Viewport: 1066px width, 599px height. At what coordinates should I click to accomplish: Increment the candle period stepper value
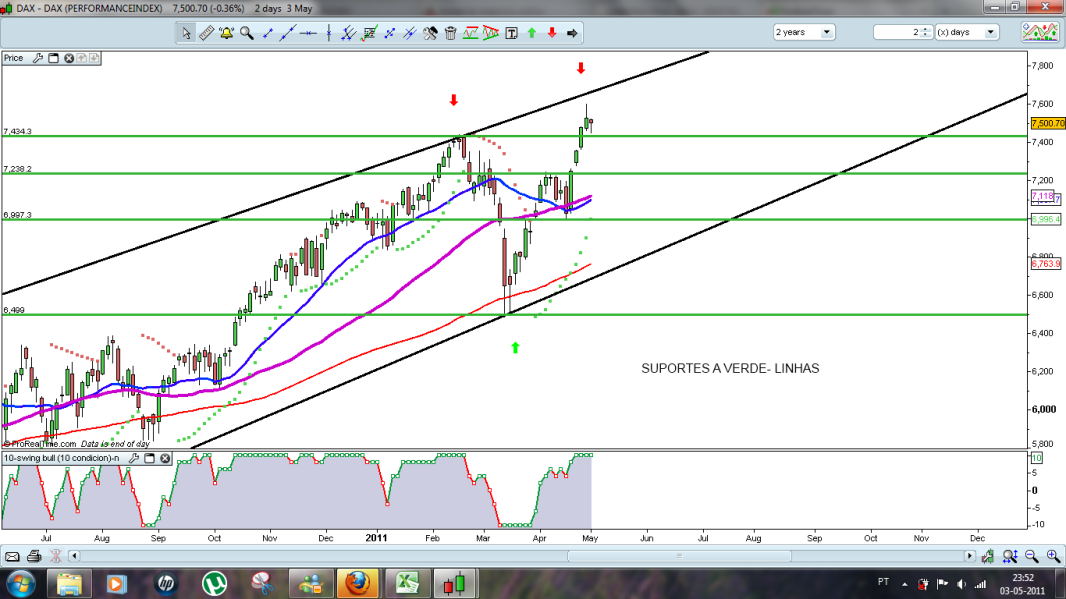coord(925,27)
